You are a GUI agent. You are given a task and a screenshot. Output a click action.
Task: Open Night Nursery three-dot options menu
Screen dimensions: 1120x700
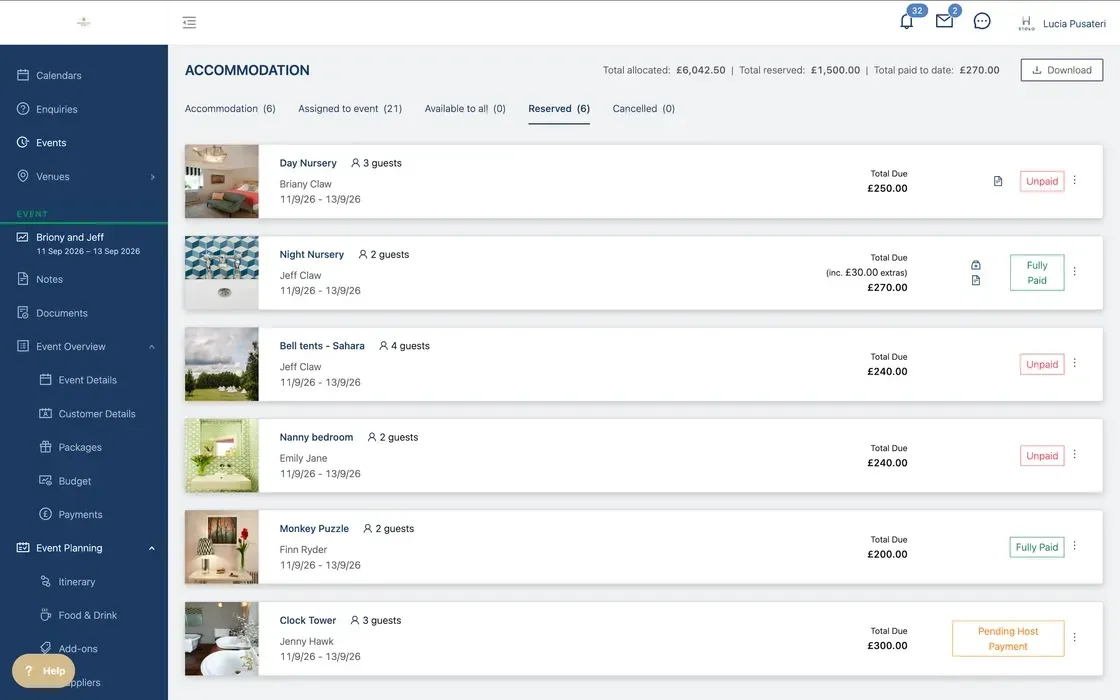pyautogui.click(x=1074, y=271)
